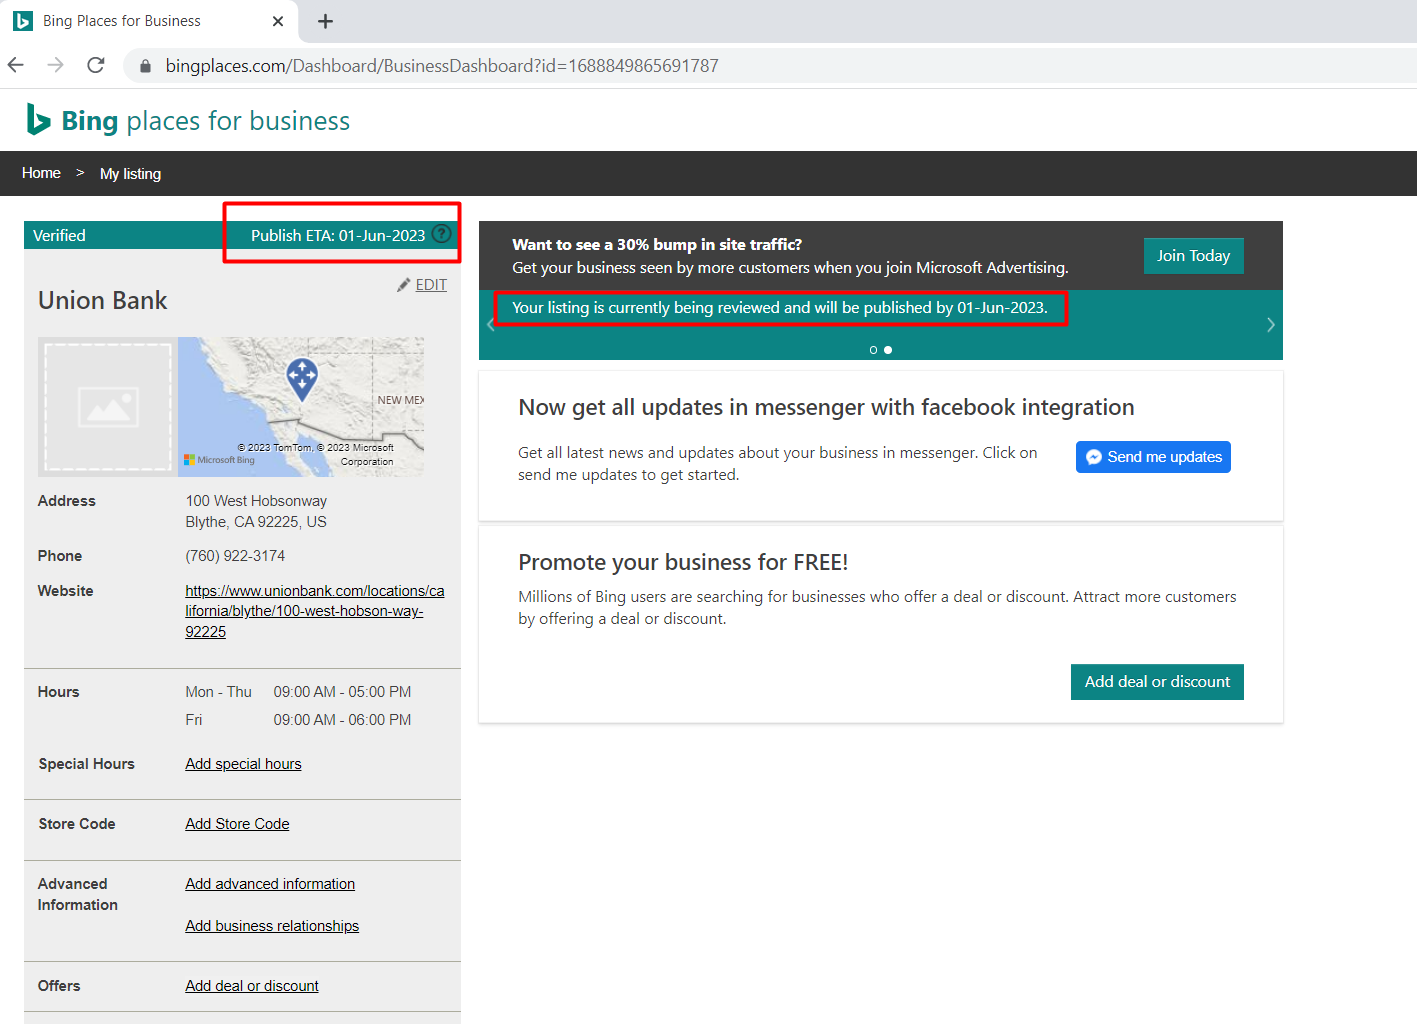The width and height of the screenshot is (1417, 1024).
Task: Select the second carousel dot
Action: [888, 350]
